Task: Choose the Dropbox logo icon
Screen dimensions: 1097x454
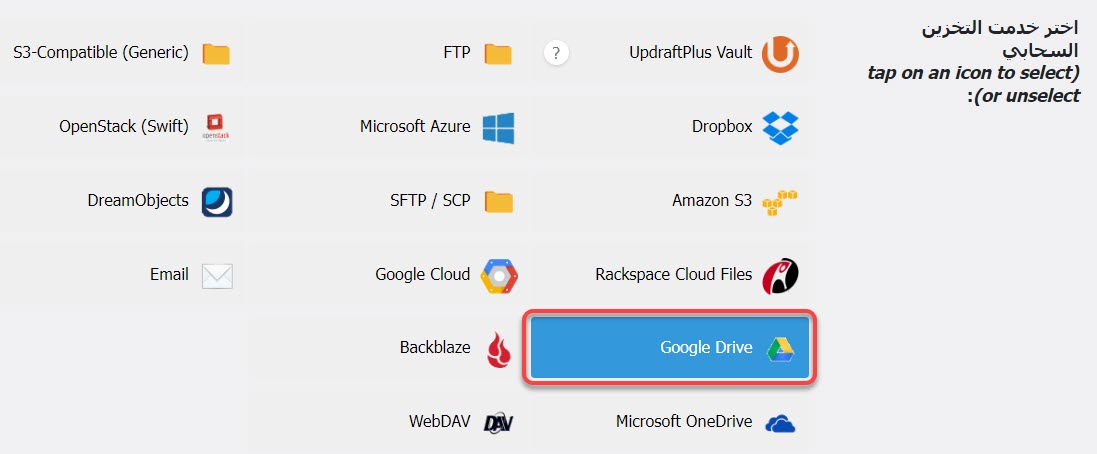Action: click(x=780, y=127)
